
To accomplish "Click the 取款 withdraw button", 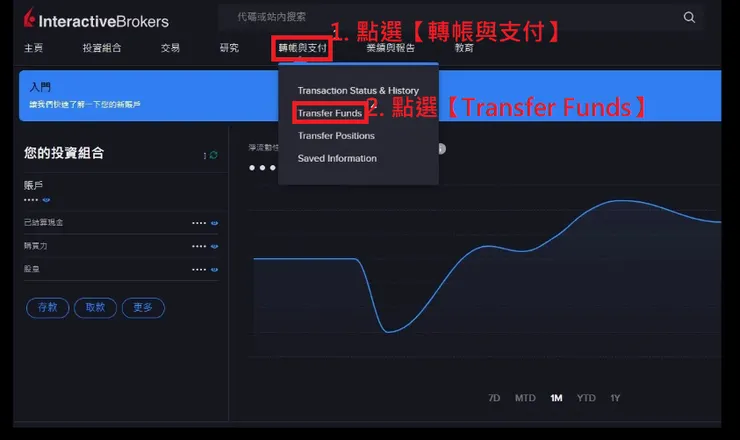I will pos(95,308).
